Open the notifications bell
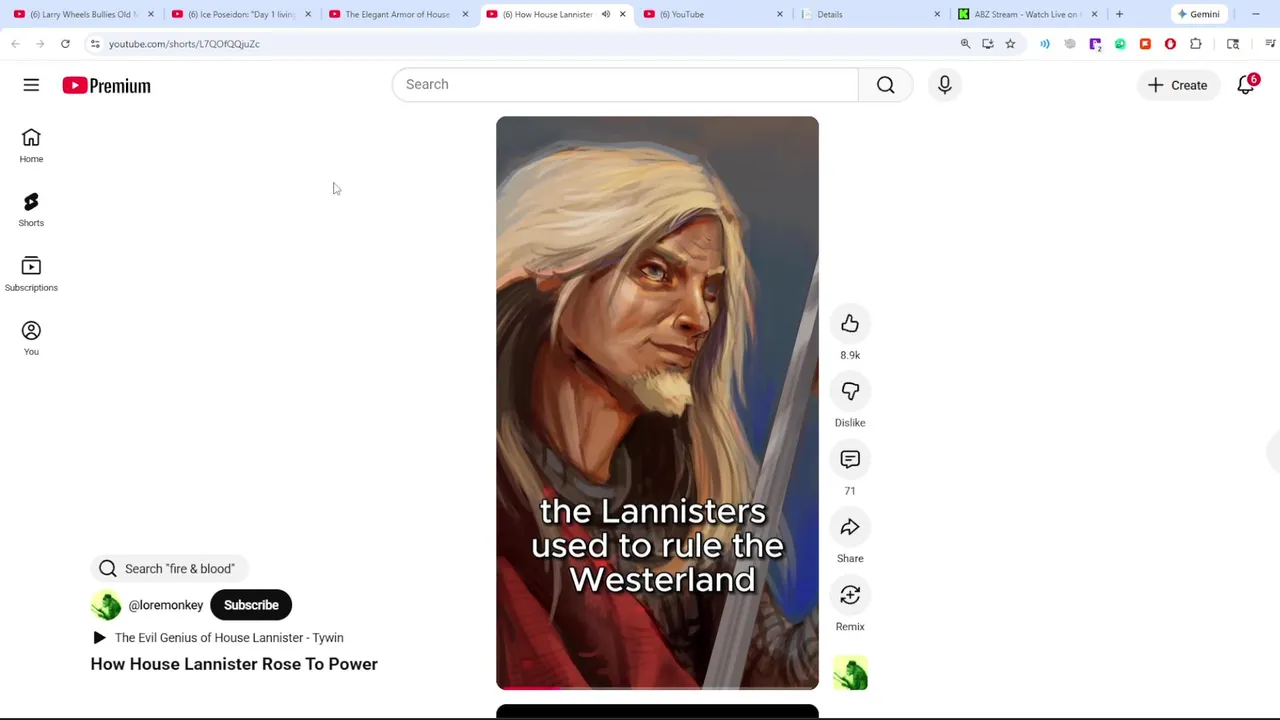 click(x=1246, y=85)
